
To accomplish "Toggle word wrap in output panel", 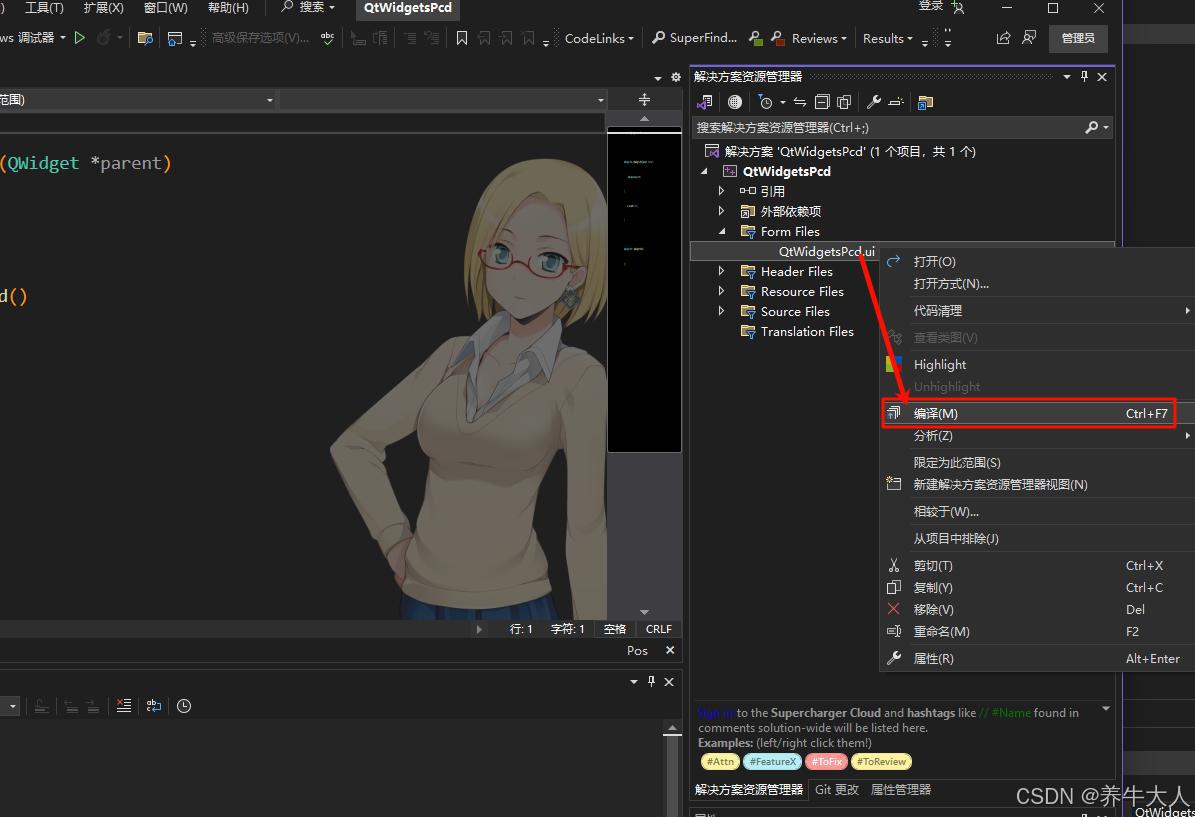I will 154,706.
